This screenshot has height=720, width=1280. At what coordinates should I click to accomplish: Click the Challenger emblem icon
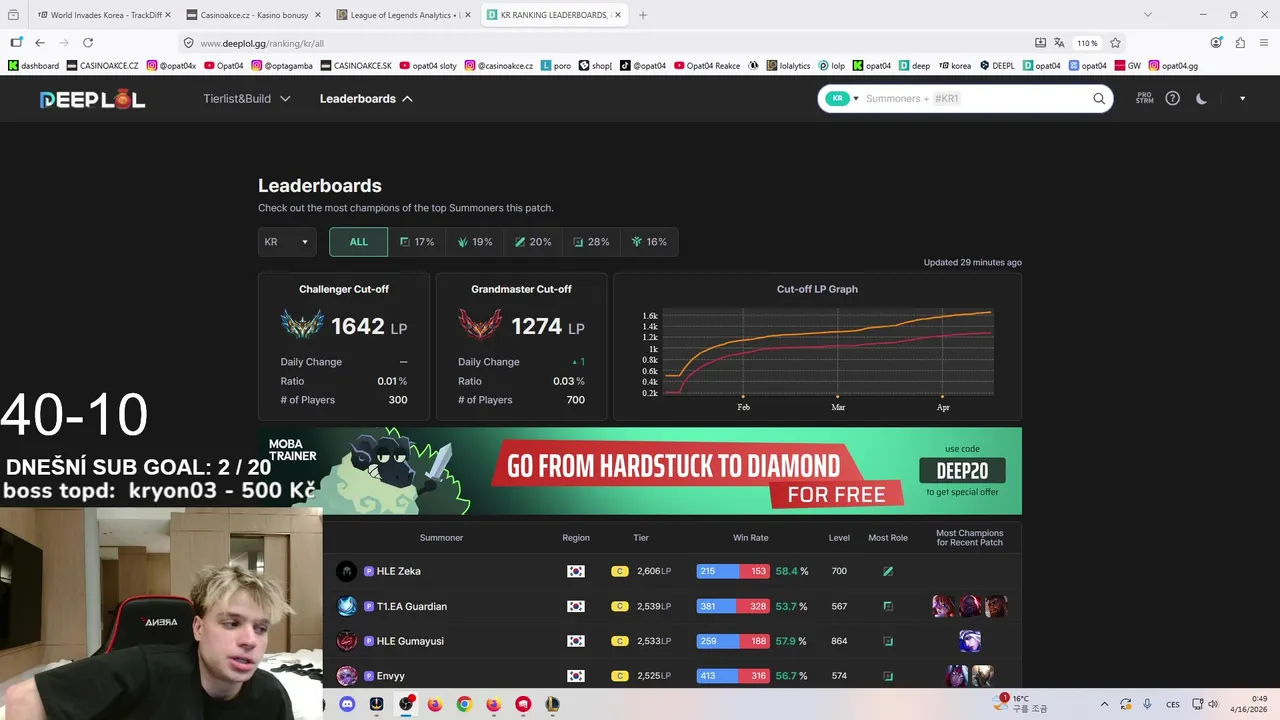pos(302,325)
